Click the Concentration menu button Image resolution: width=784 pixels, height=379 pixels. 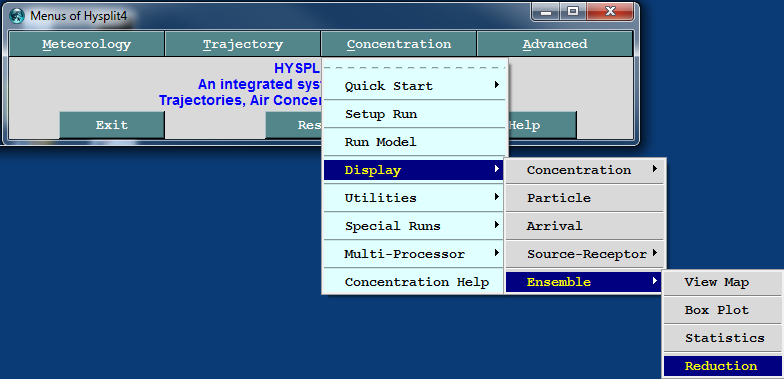pos(398,44)
